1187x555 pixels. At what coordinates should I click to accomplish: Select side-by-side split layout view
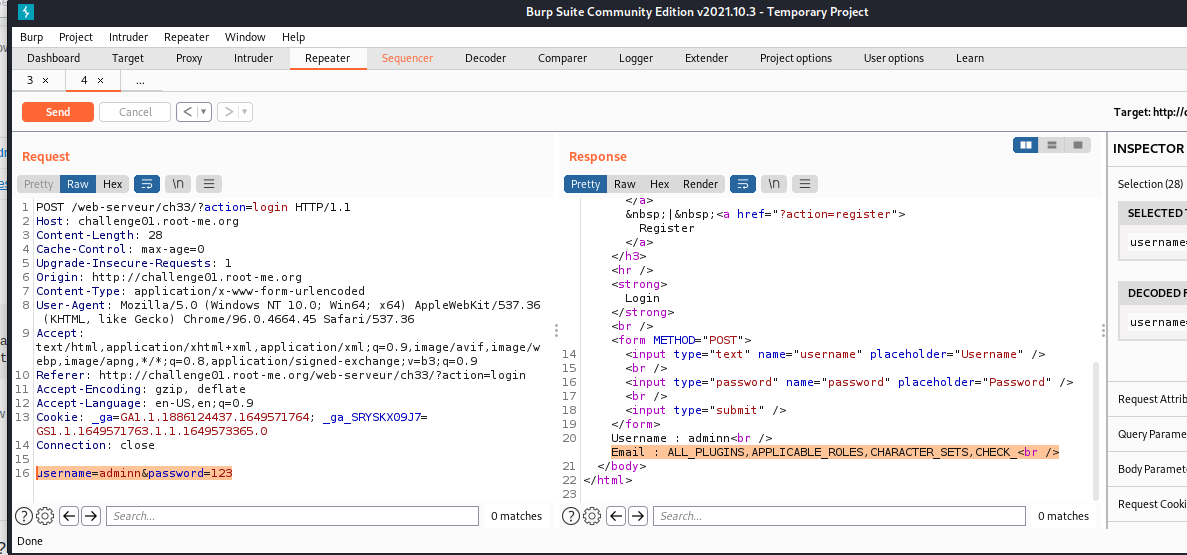coord(1026,145)
